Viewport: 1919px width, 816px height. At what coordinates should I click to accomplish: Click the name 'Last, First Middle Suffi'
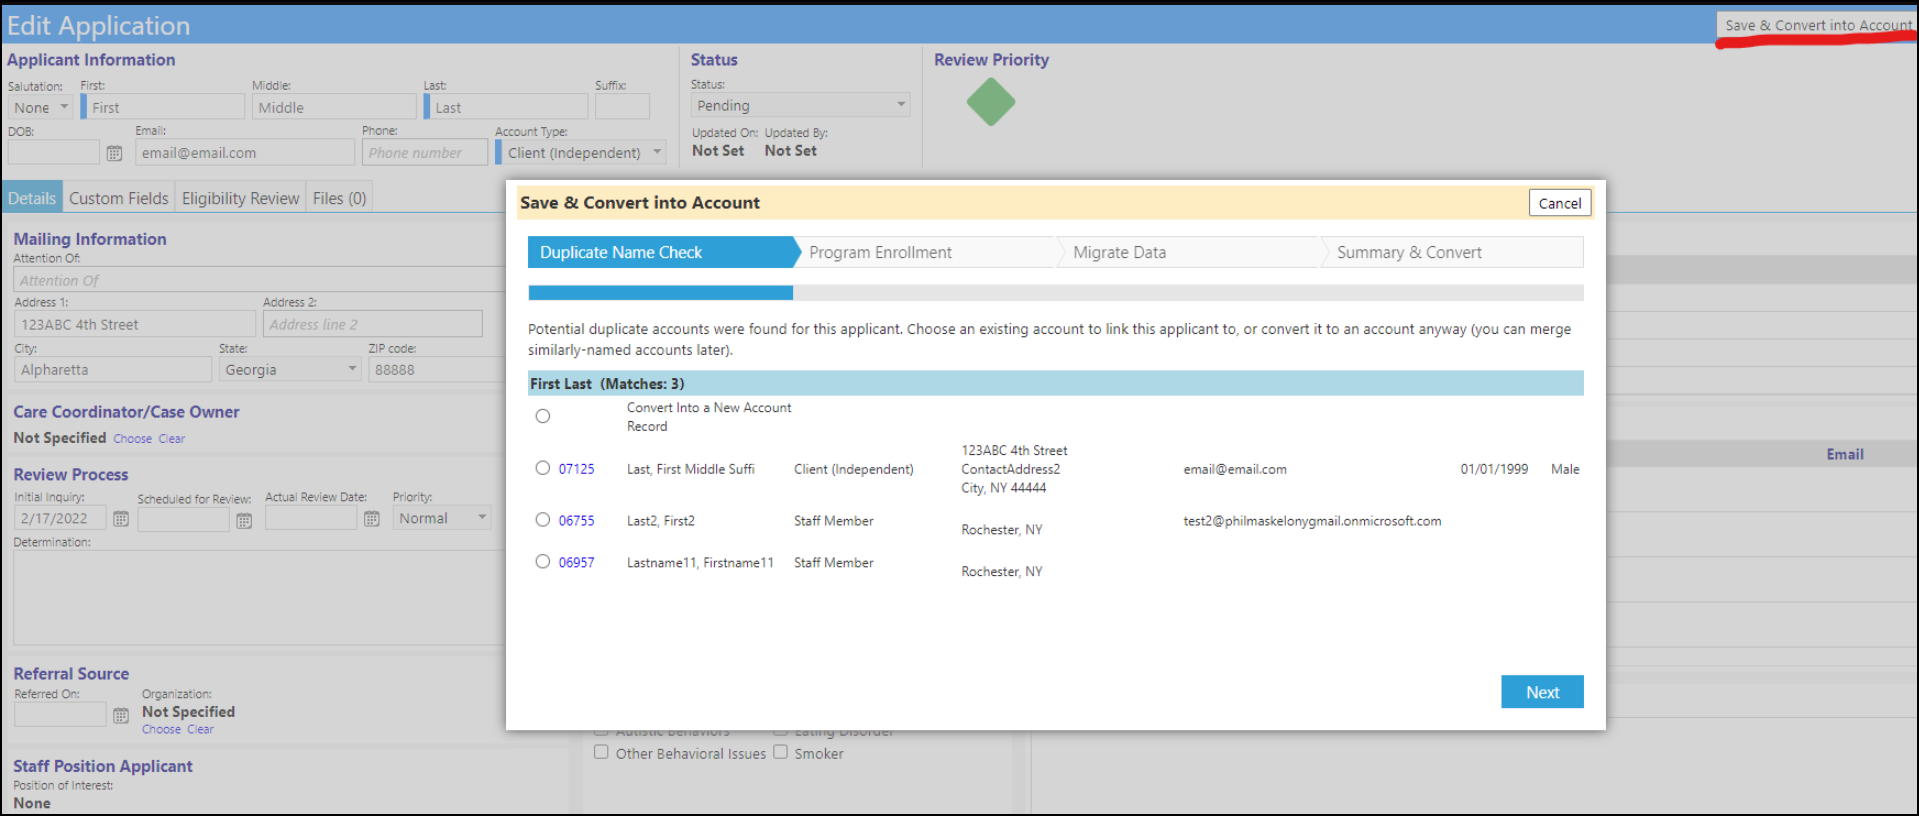(691, 469)
